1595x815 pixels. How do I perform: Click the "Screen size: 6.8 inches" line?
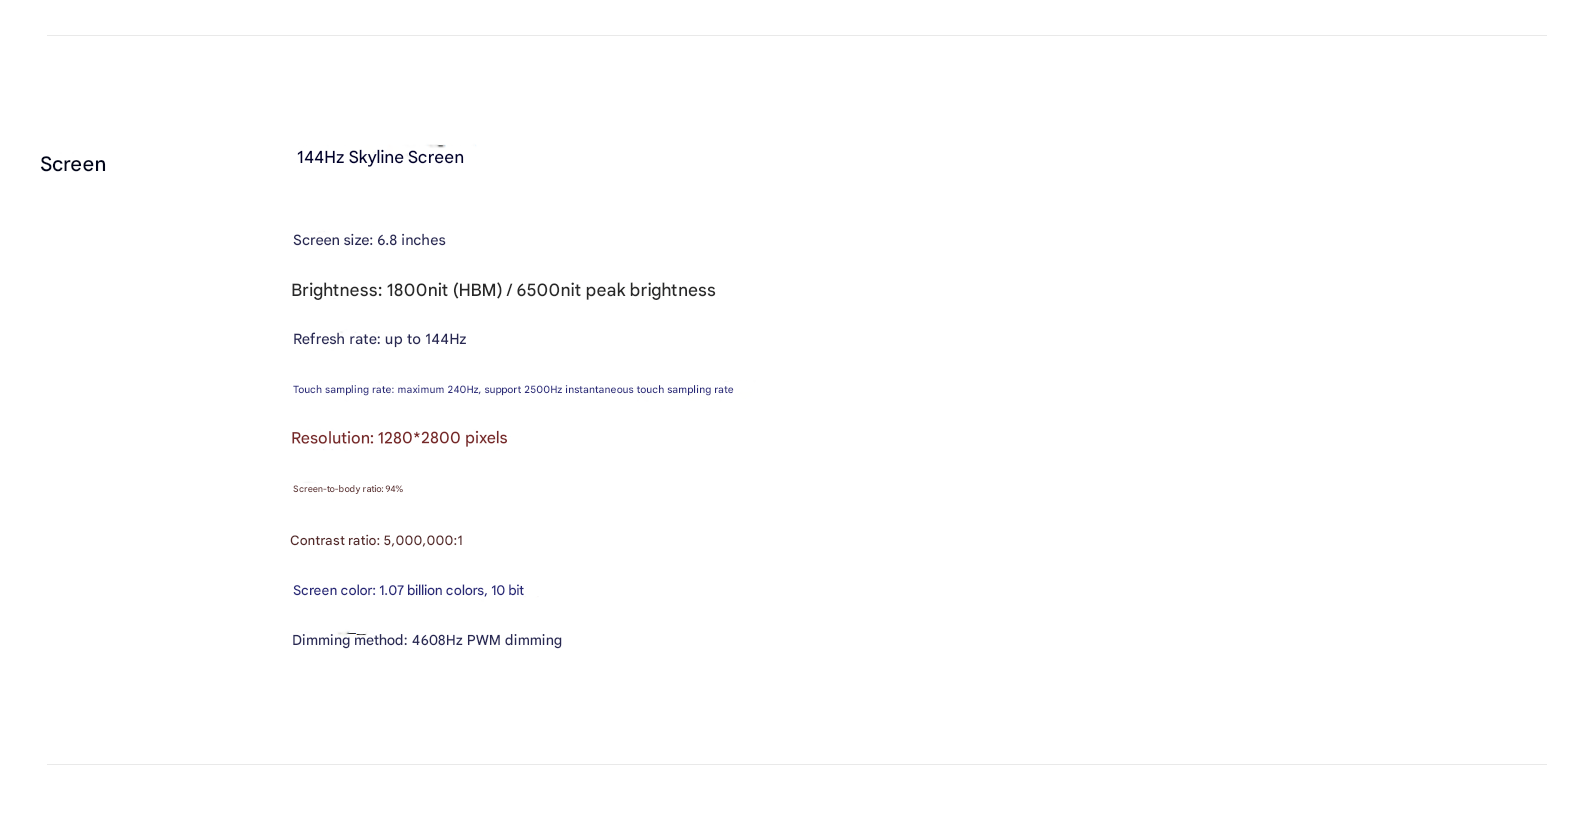369,241
